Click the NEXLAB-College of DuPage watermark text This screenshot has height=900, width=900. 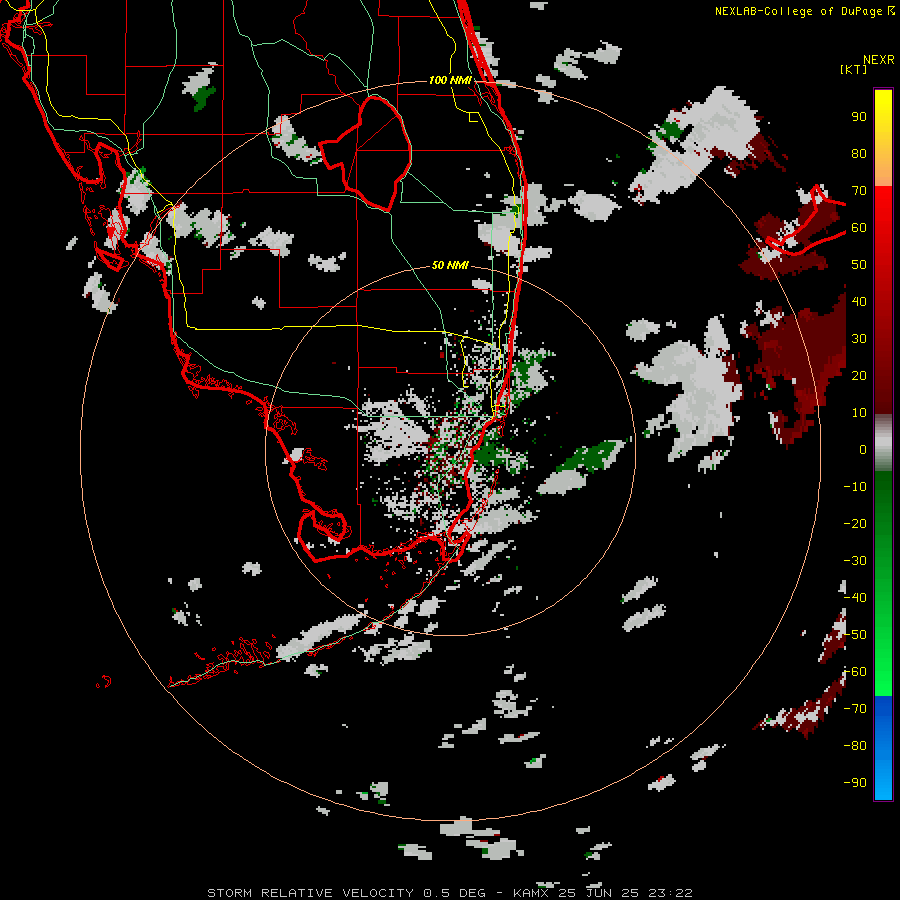(798, 11)
